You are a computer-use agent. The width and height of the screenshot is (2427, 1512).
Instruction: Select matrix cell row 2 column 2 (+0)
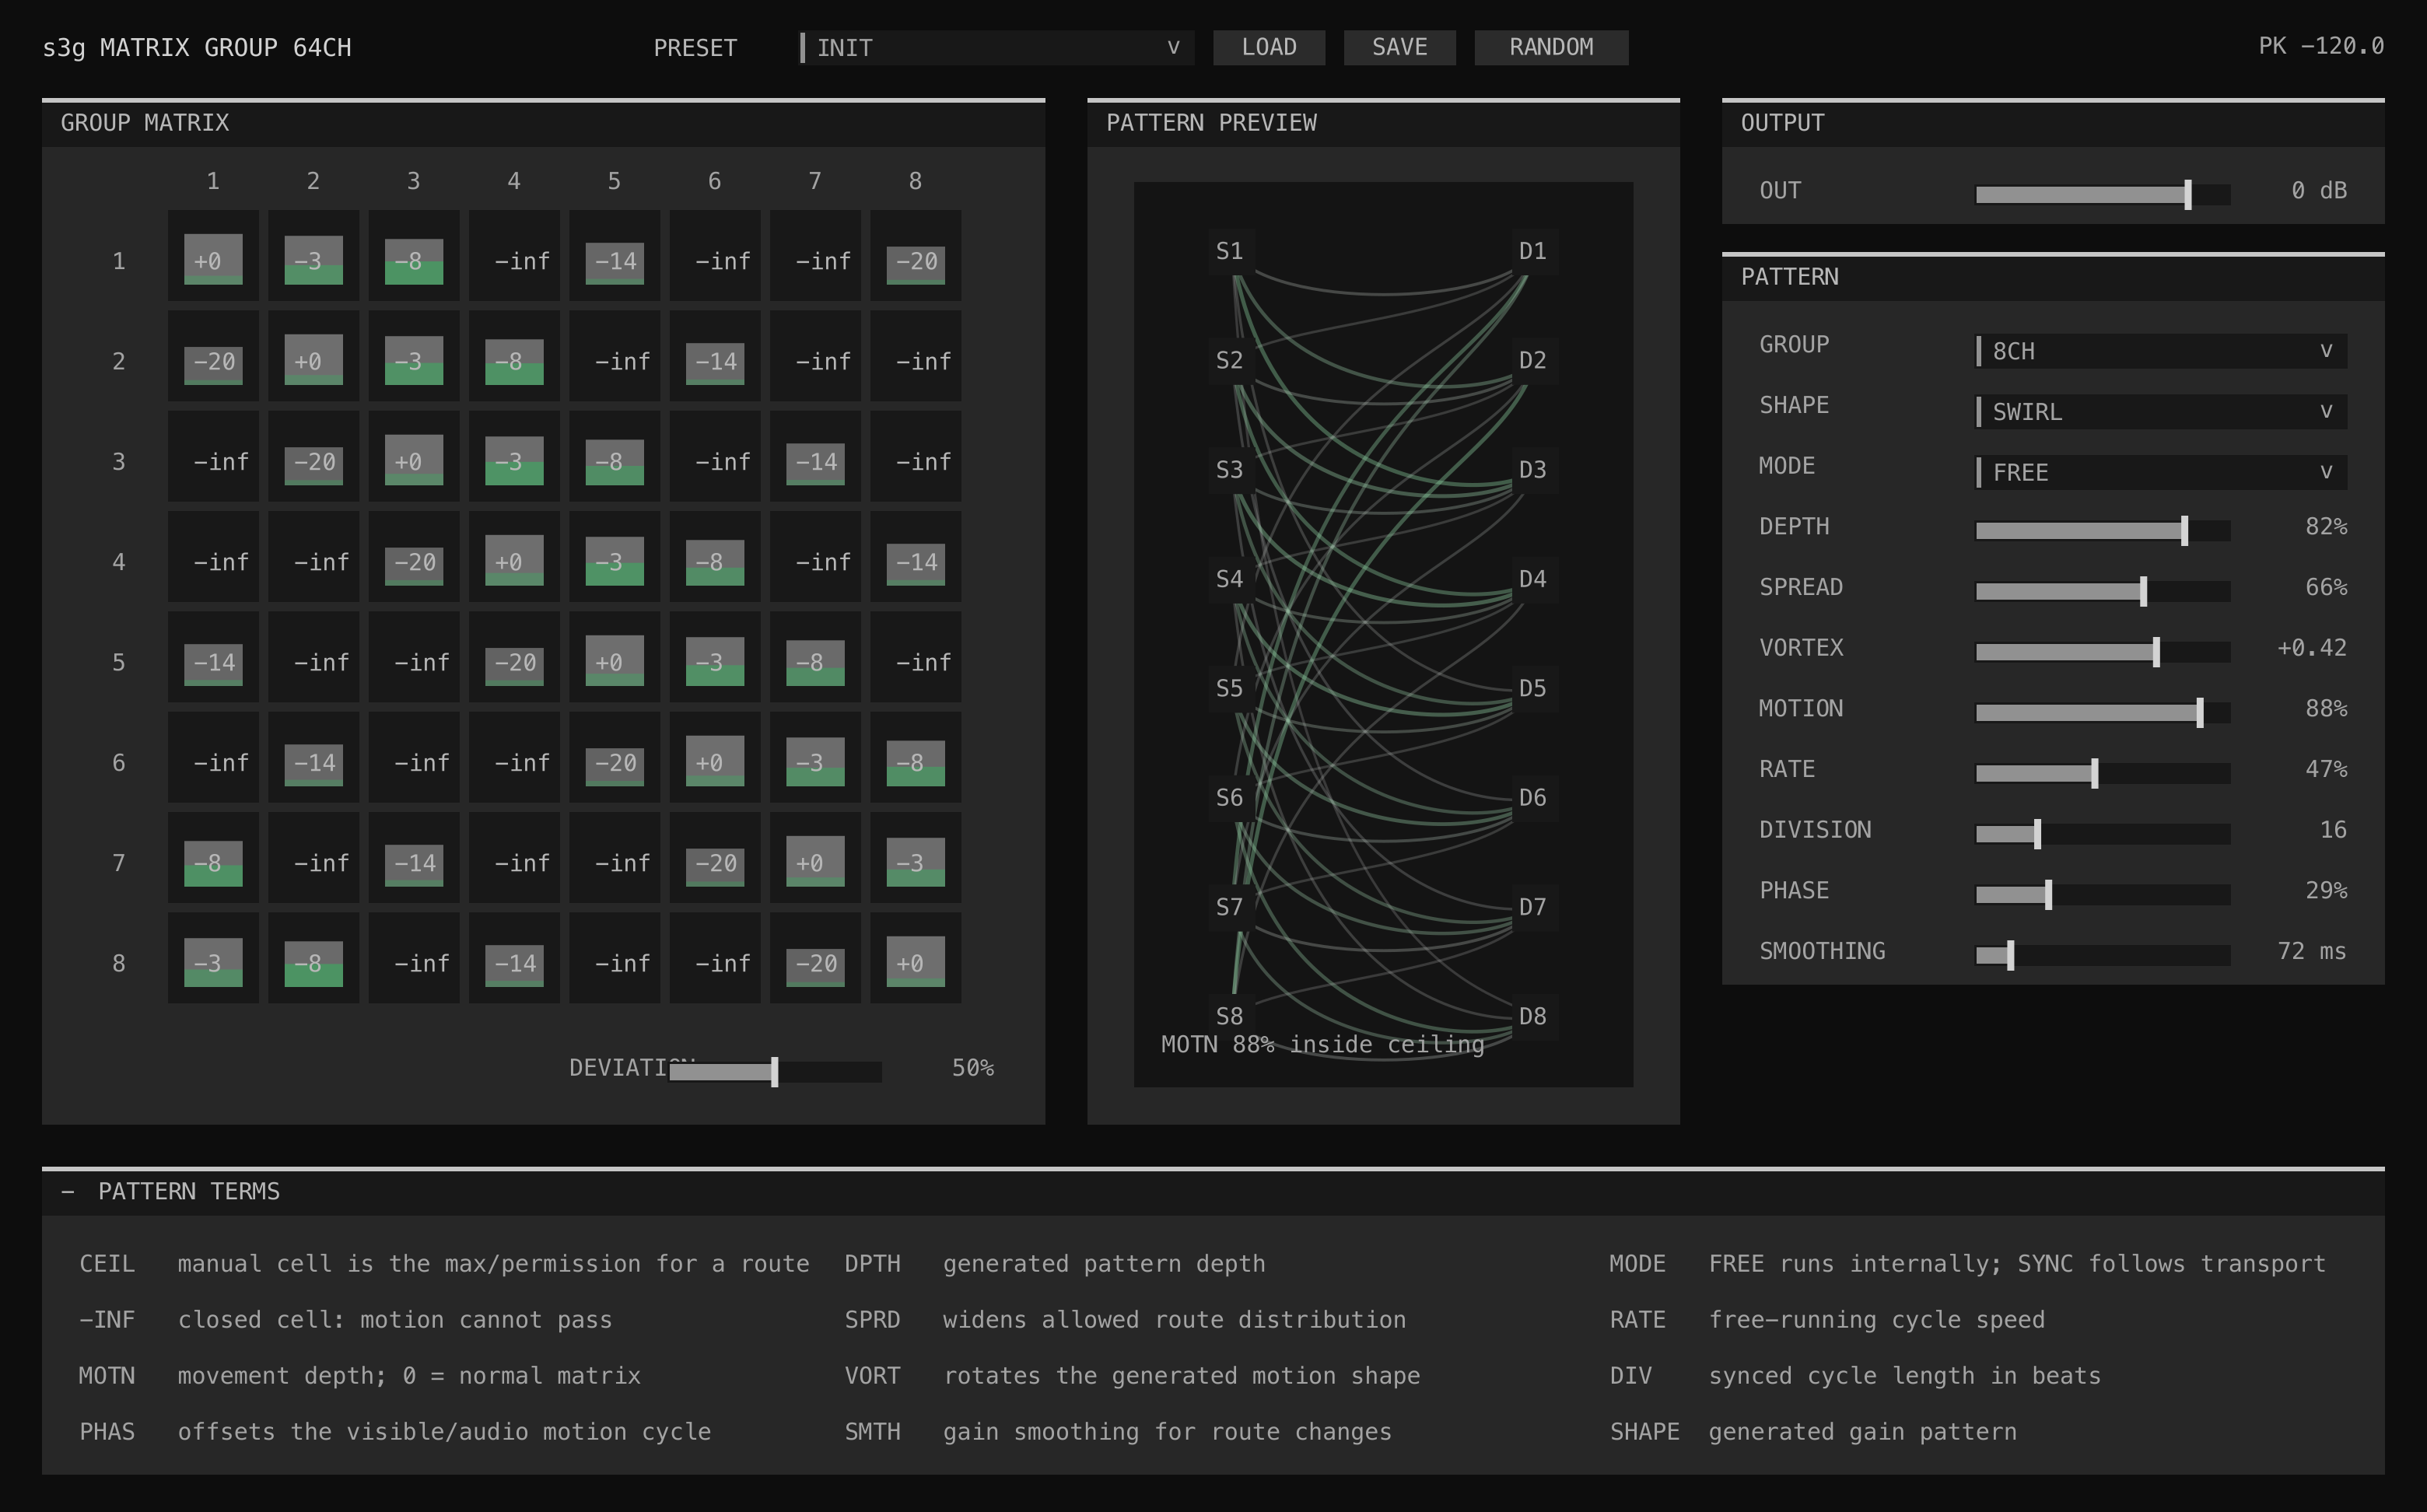coord(313,356)
